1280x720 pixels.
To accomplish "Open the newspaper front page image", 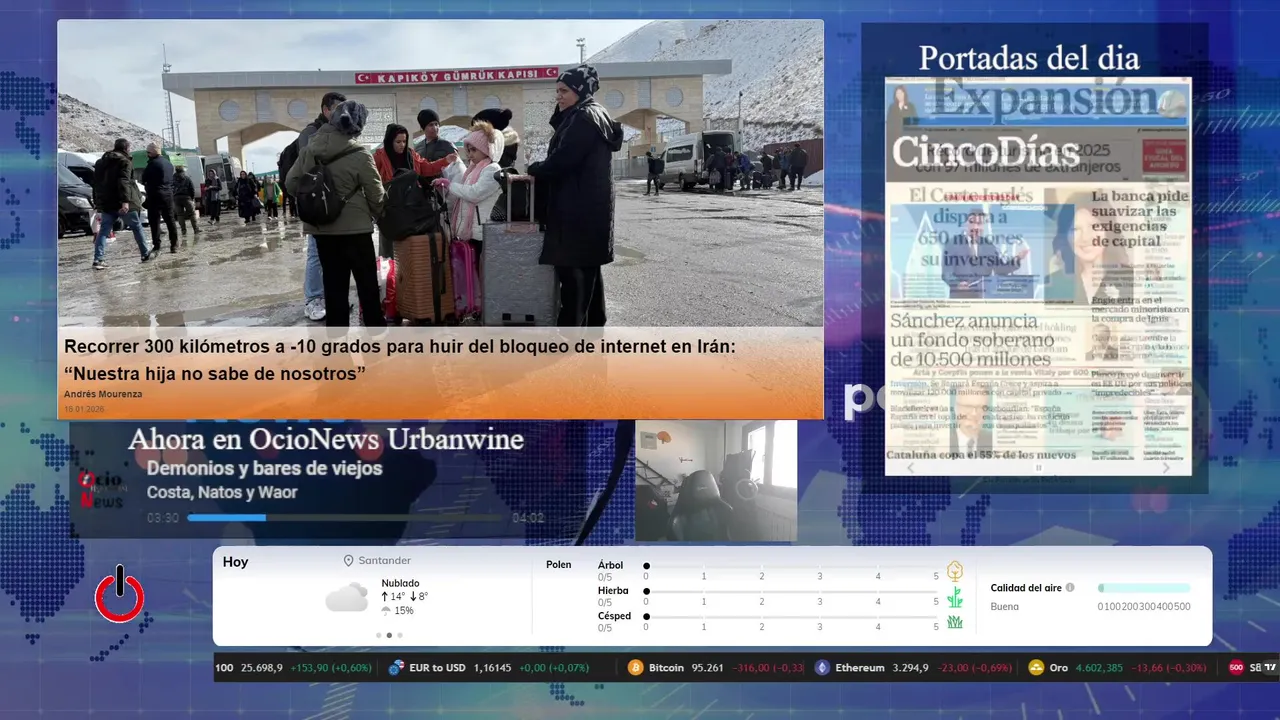I will tap(1038, 276).
